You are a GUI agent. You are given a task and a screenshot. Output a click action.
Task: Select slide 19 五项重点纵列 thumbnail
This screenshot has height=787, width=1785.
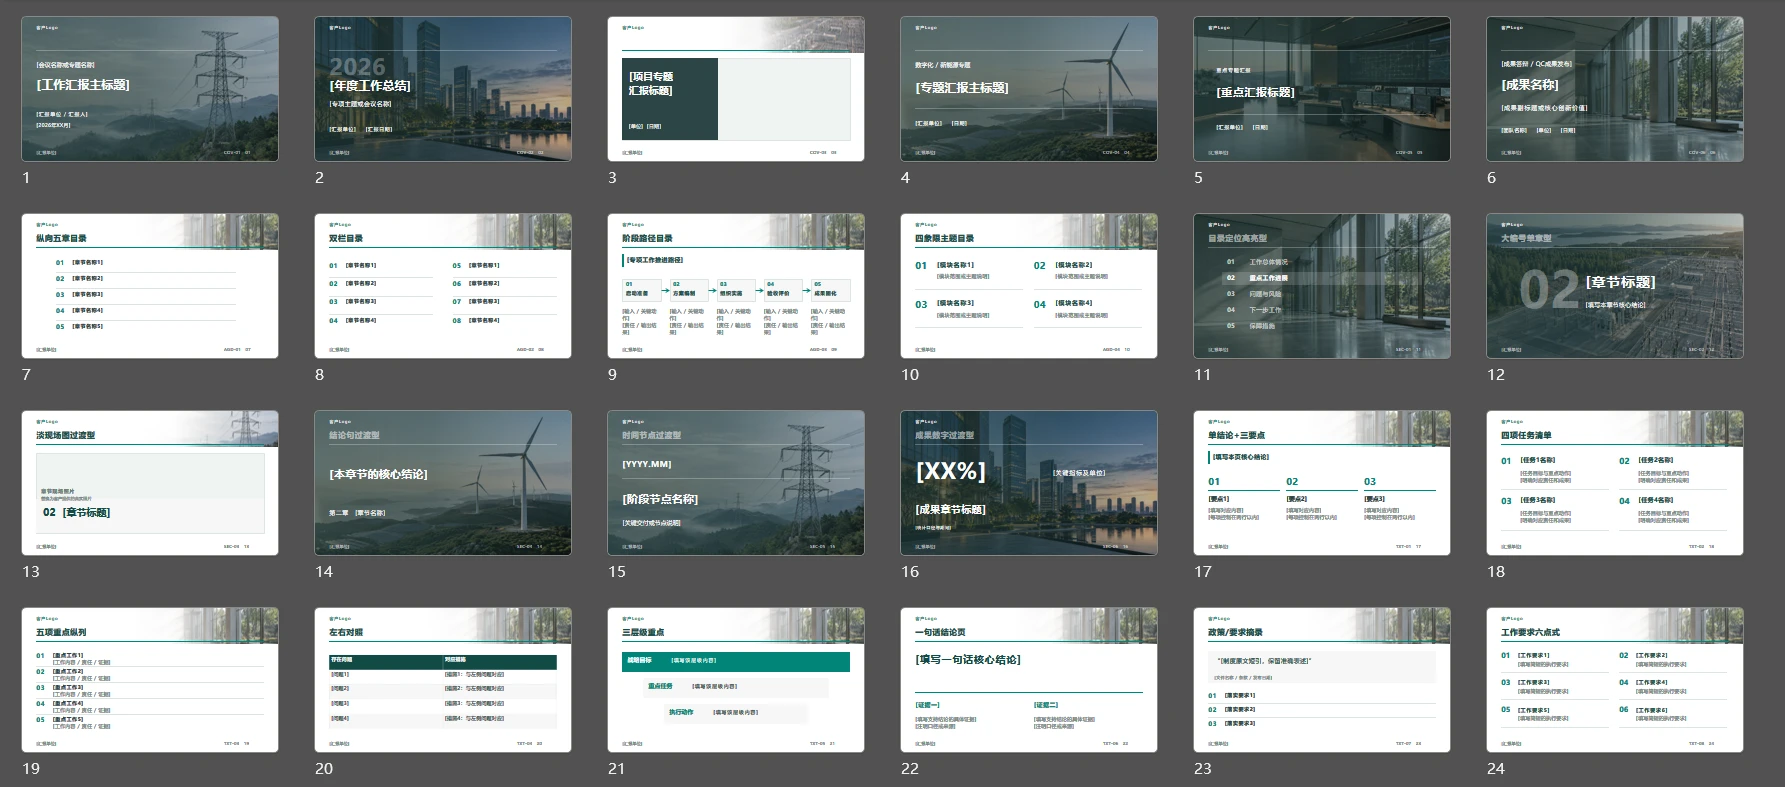click(150, 680)
